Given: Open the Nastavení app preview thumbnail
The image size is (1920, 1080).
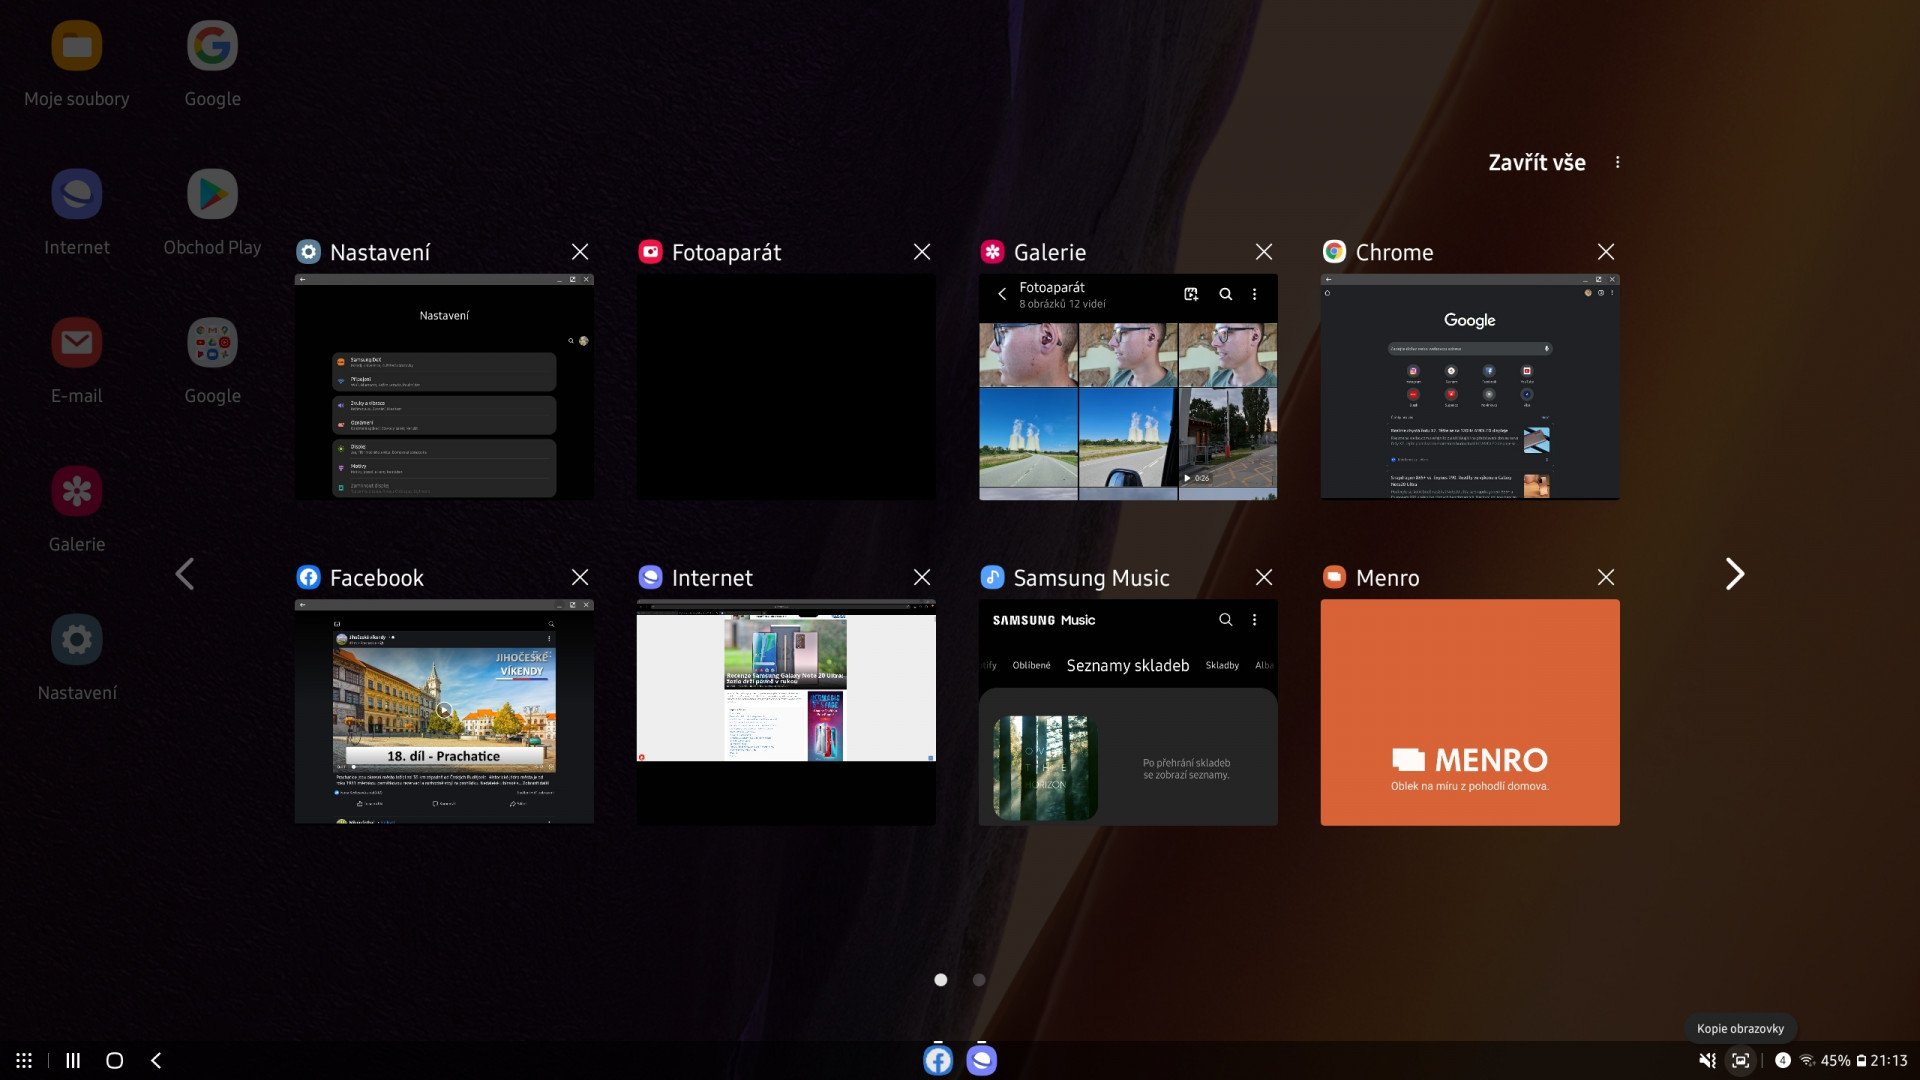Looking at the screenshot, I should (x=444, y=387).
